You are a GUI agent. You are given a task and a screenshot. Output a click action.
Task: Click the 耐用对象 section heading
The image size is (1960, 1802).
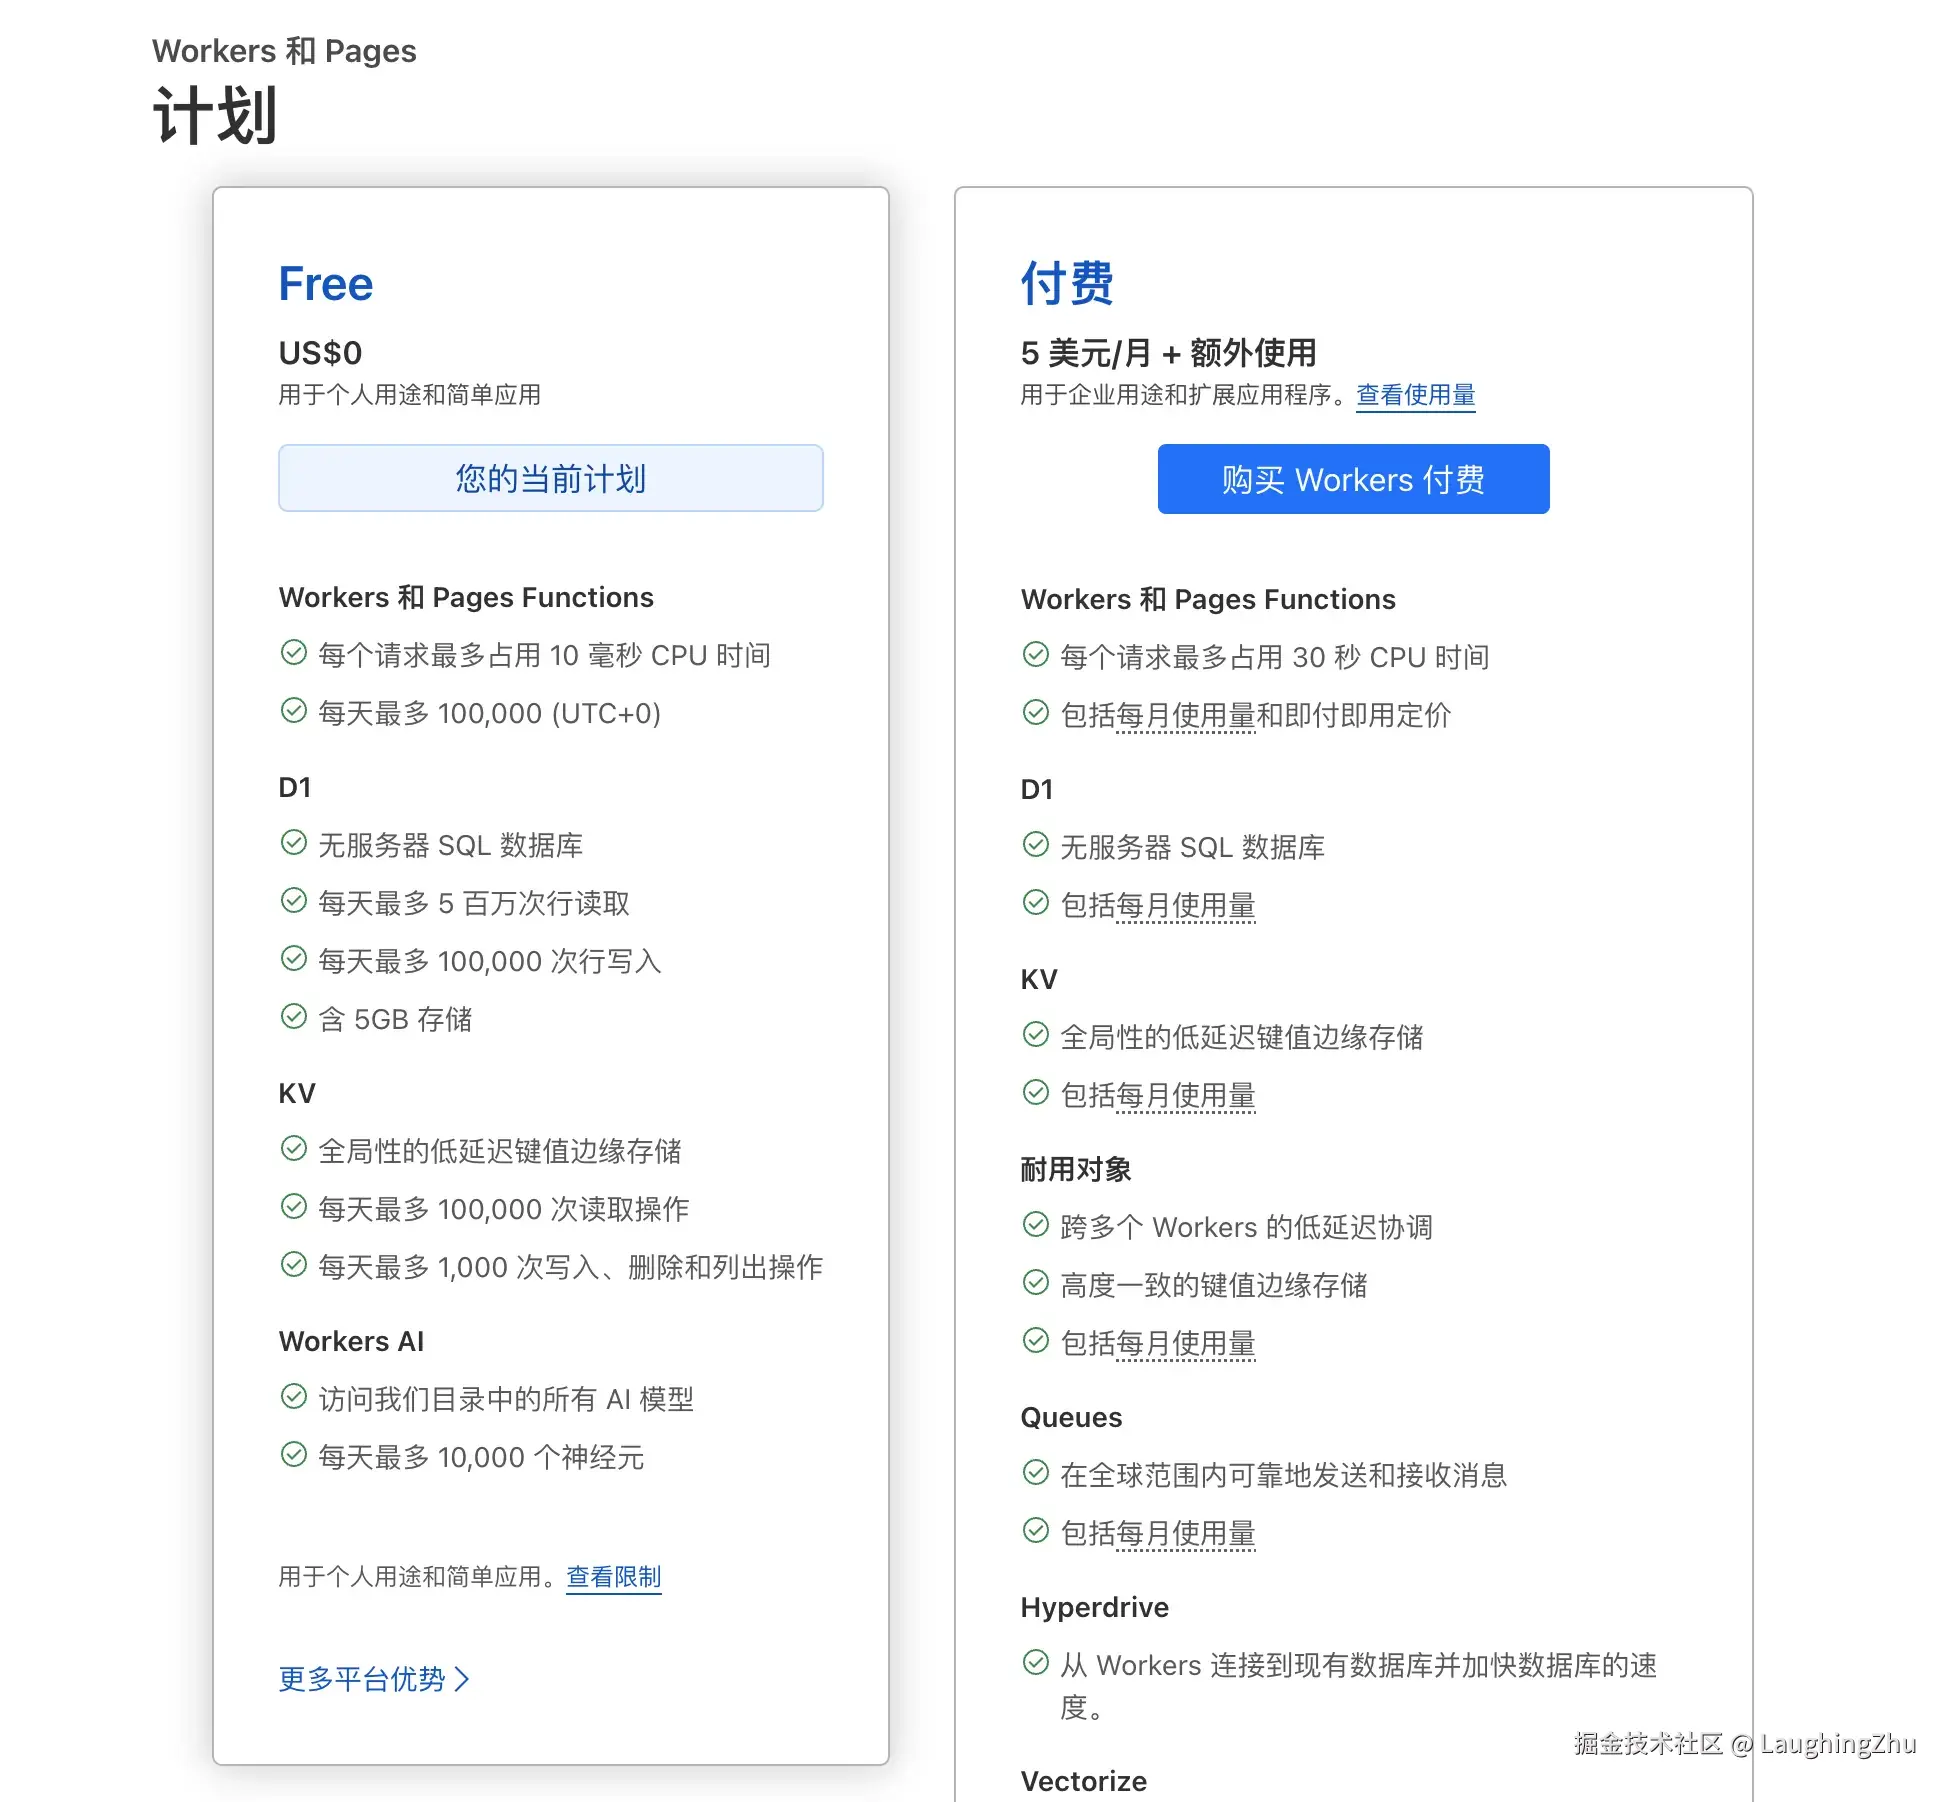point(1076,1169)
